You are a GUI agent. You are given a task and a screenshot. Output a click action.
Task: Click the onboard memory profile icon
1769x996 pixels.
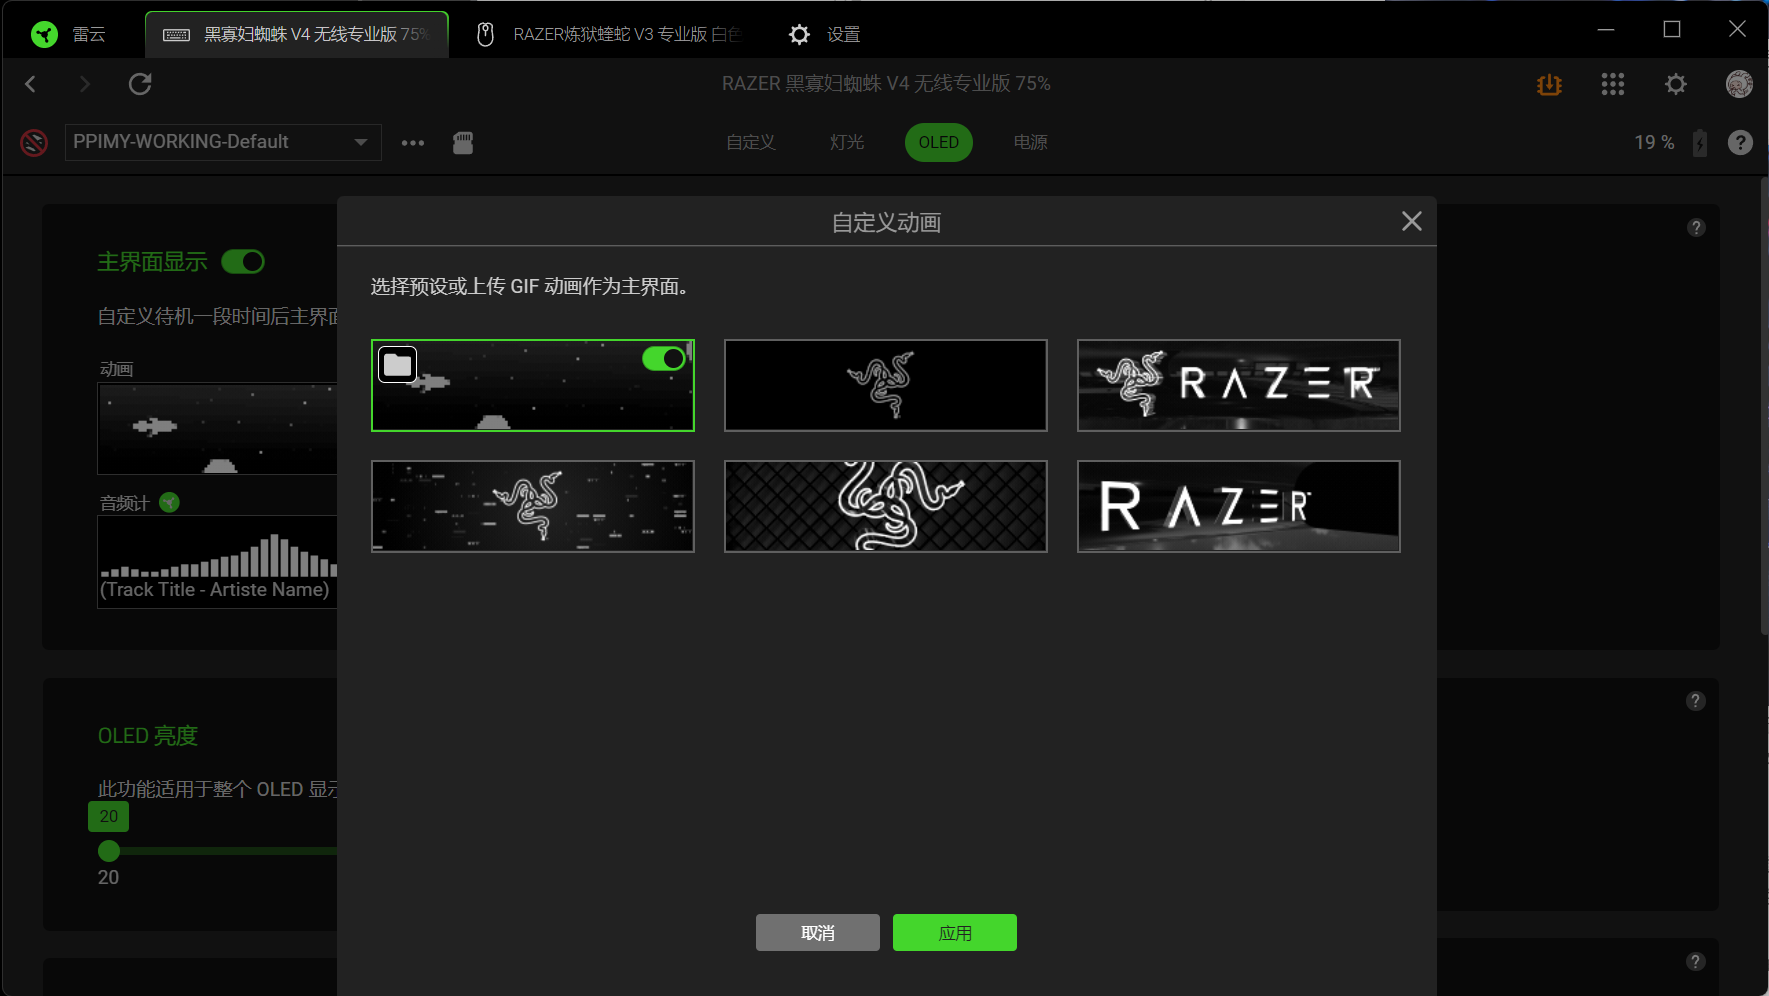coord(463,143)
